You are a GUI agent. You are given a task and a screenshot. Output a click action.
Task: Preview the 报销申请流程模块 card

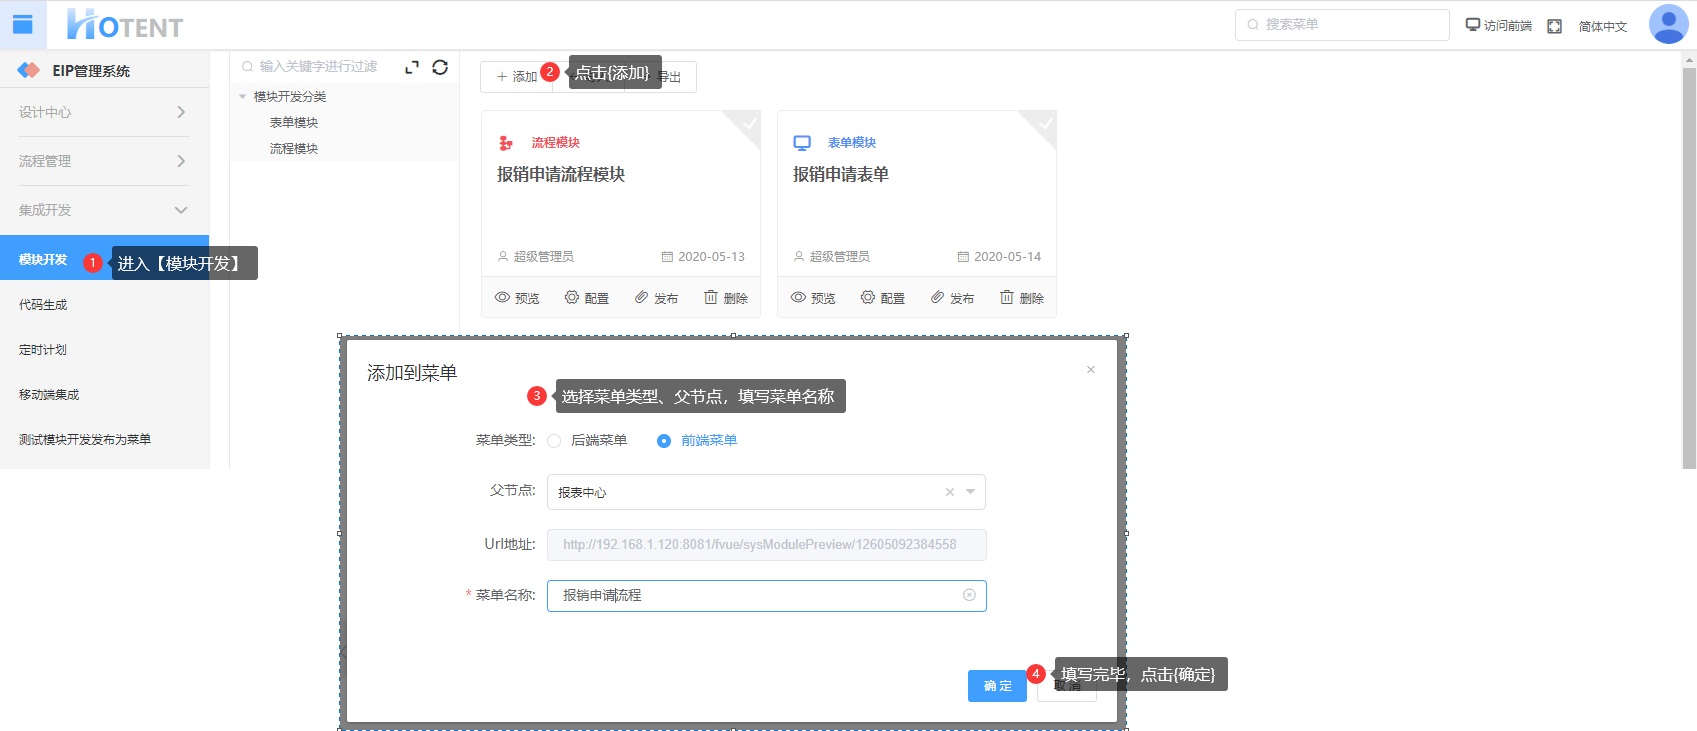[517, 298]
